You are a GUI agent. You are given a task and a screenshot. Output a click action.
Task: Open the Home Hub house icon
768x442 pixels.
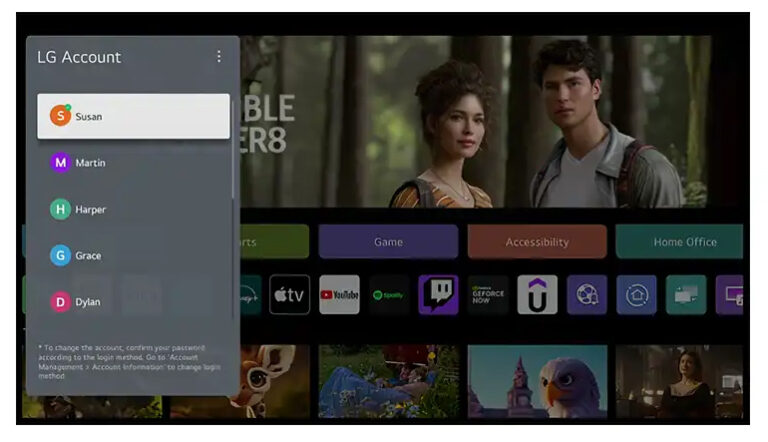pos(636,295)
